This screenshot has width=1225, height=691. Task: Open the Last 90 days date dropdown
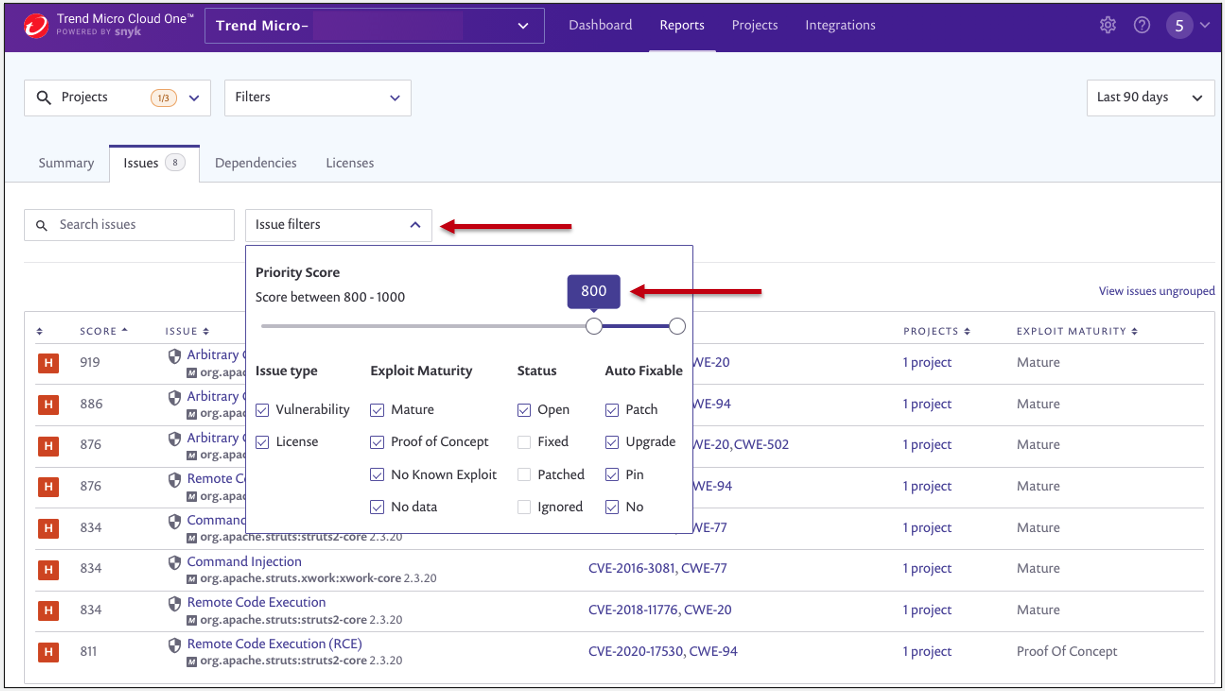click(1150, 98)
